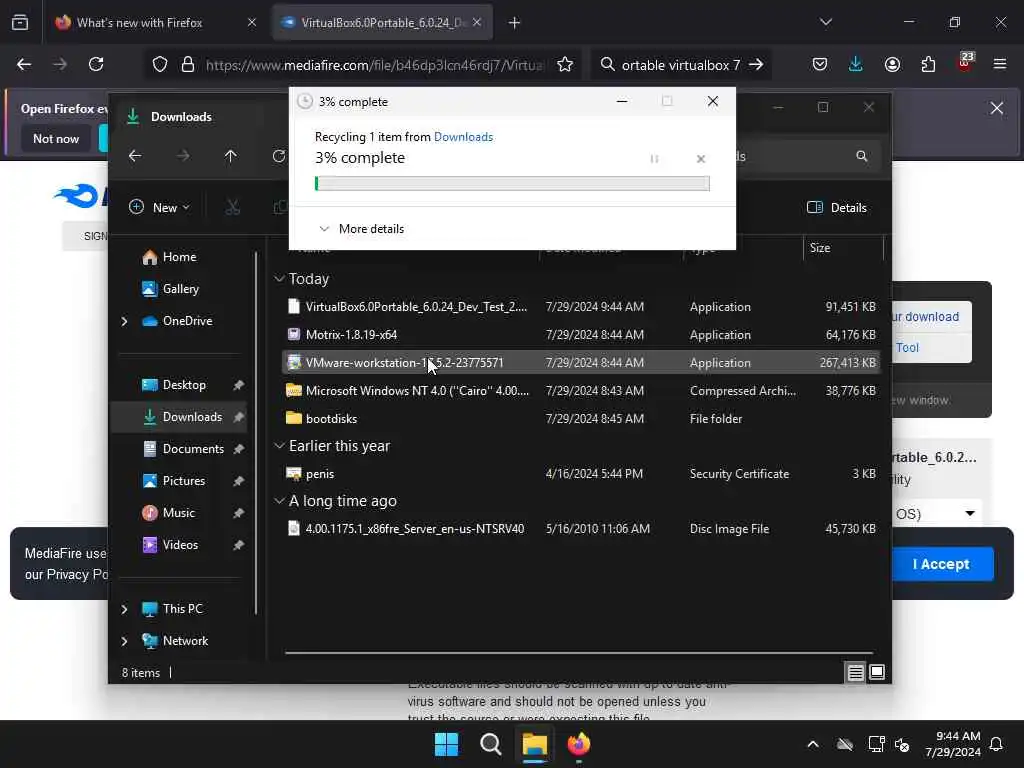Reload the page in Firefox
The image size is (1024, 768).
tap(96, 64)
